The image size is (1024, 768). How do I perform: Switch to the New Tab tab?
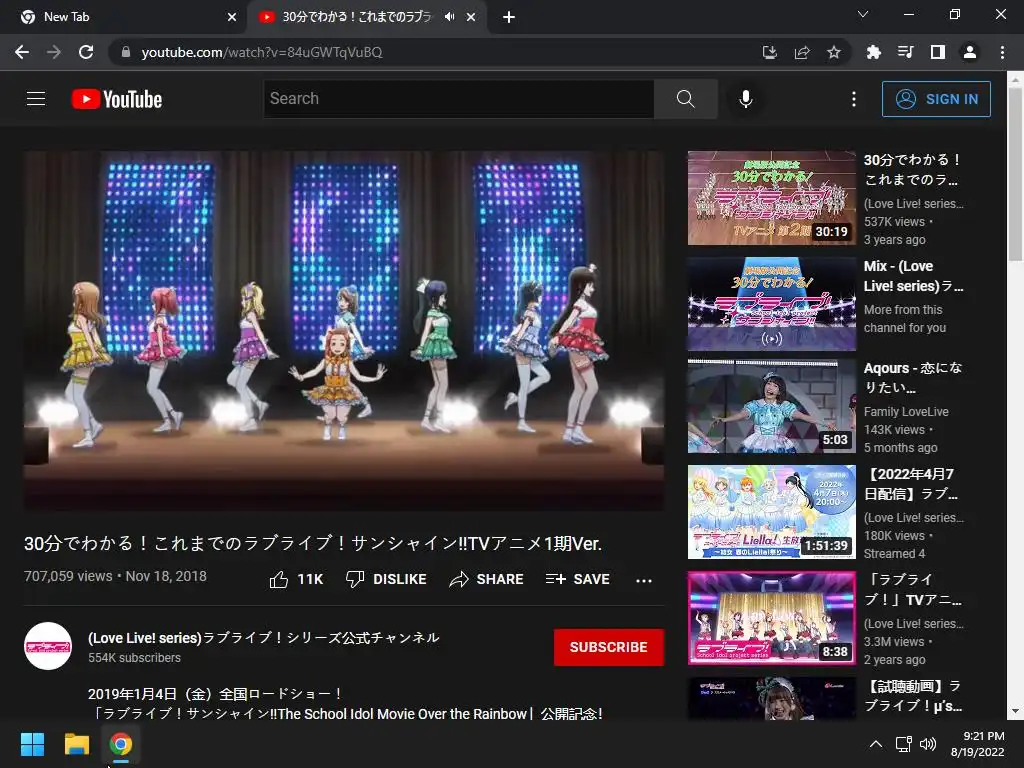[124, 17]
